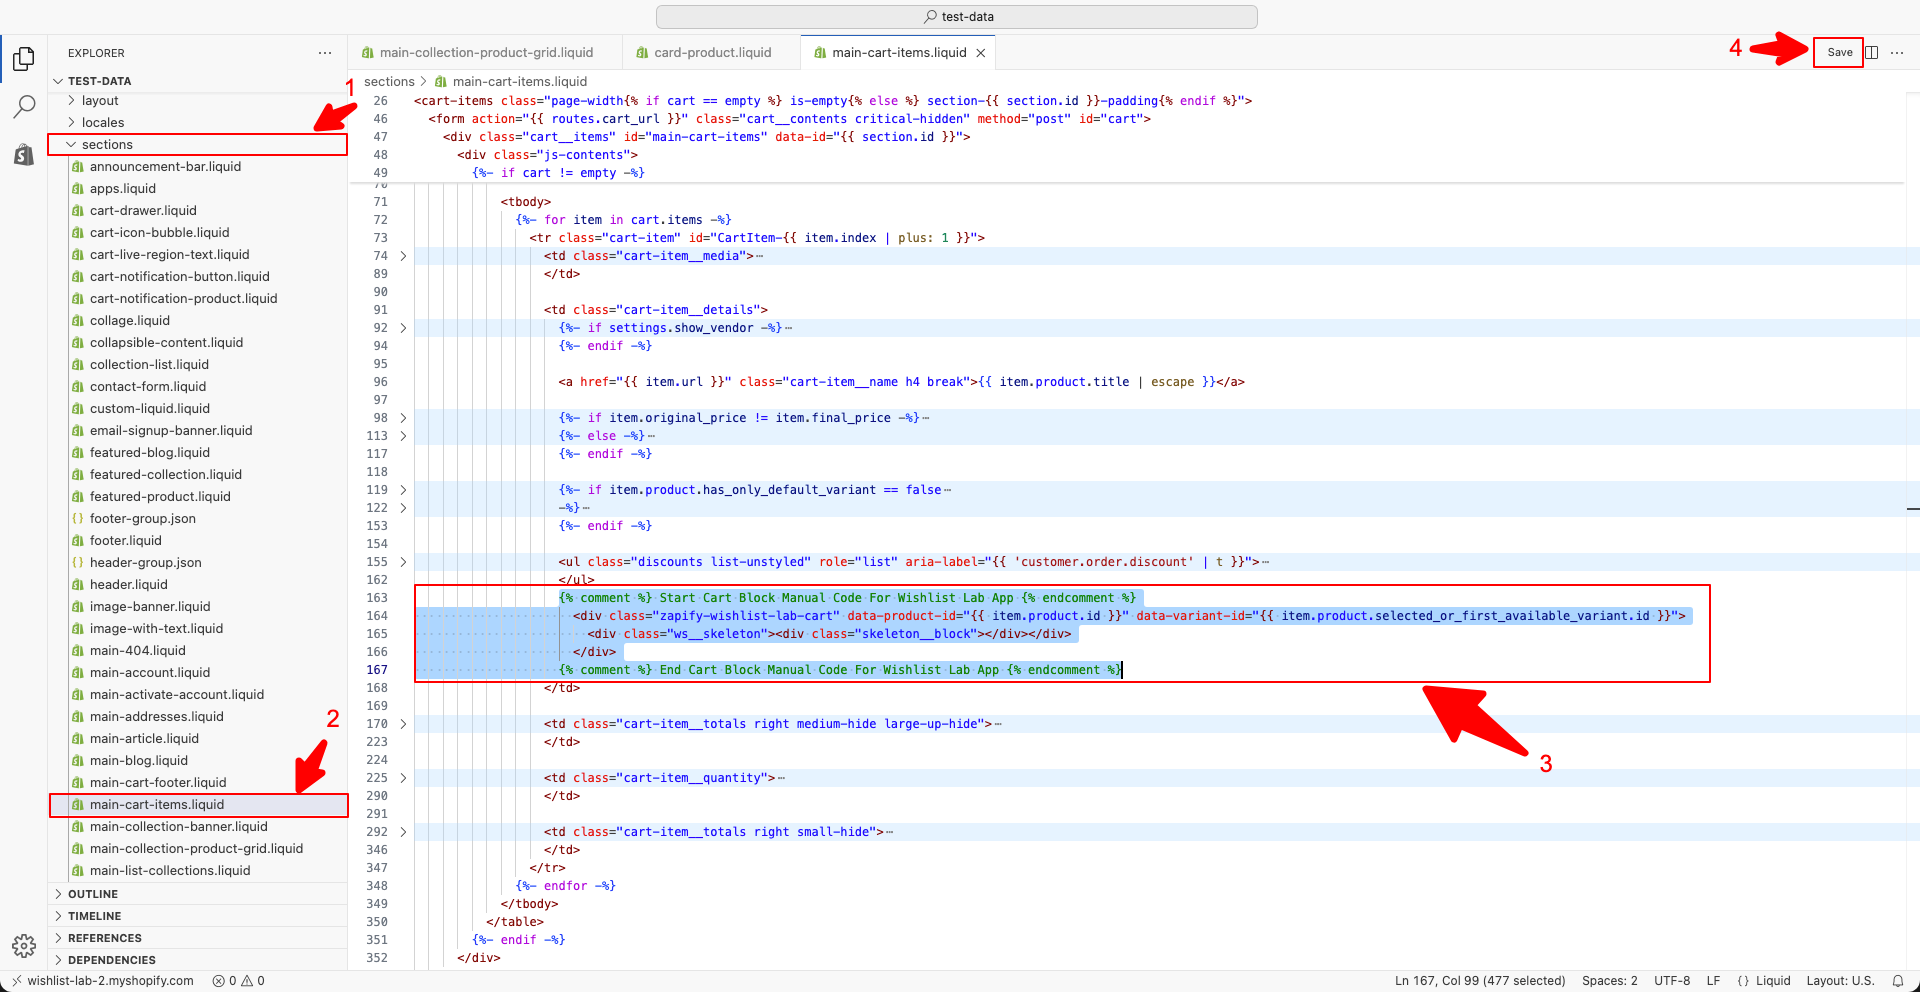
Task: Click the item.url anchor code line 96
Action: point(901,382)
